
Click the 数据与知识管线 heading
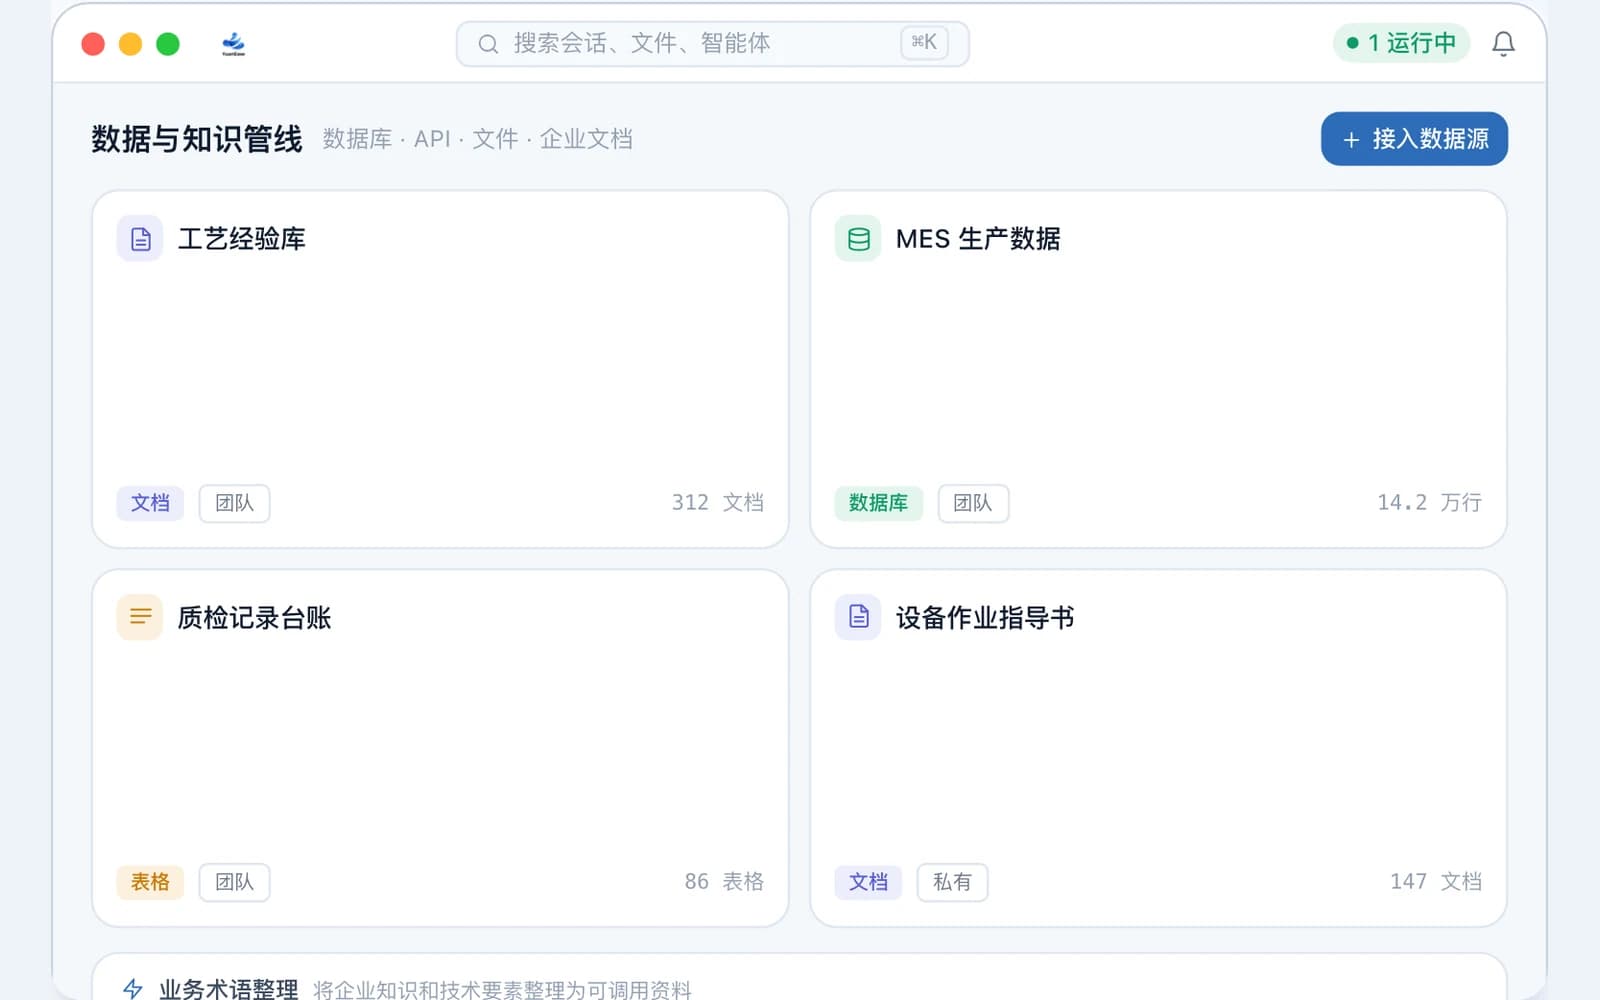tap(197, 139)
